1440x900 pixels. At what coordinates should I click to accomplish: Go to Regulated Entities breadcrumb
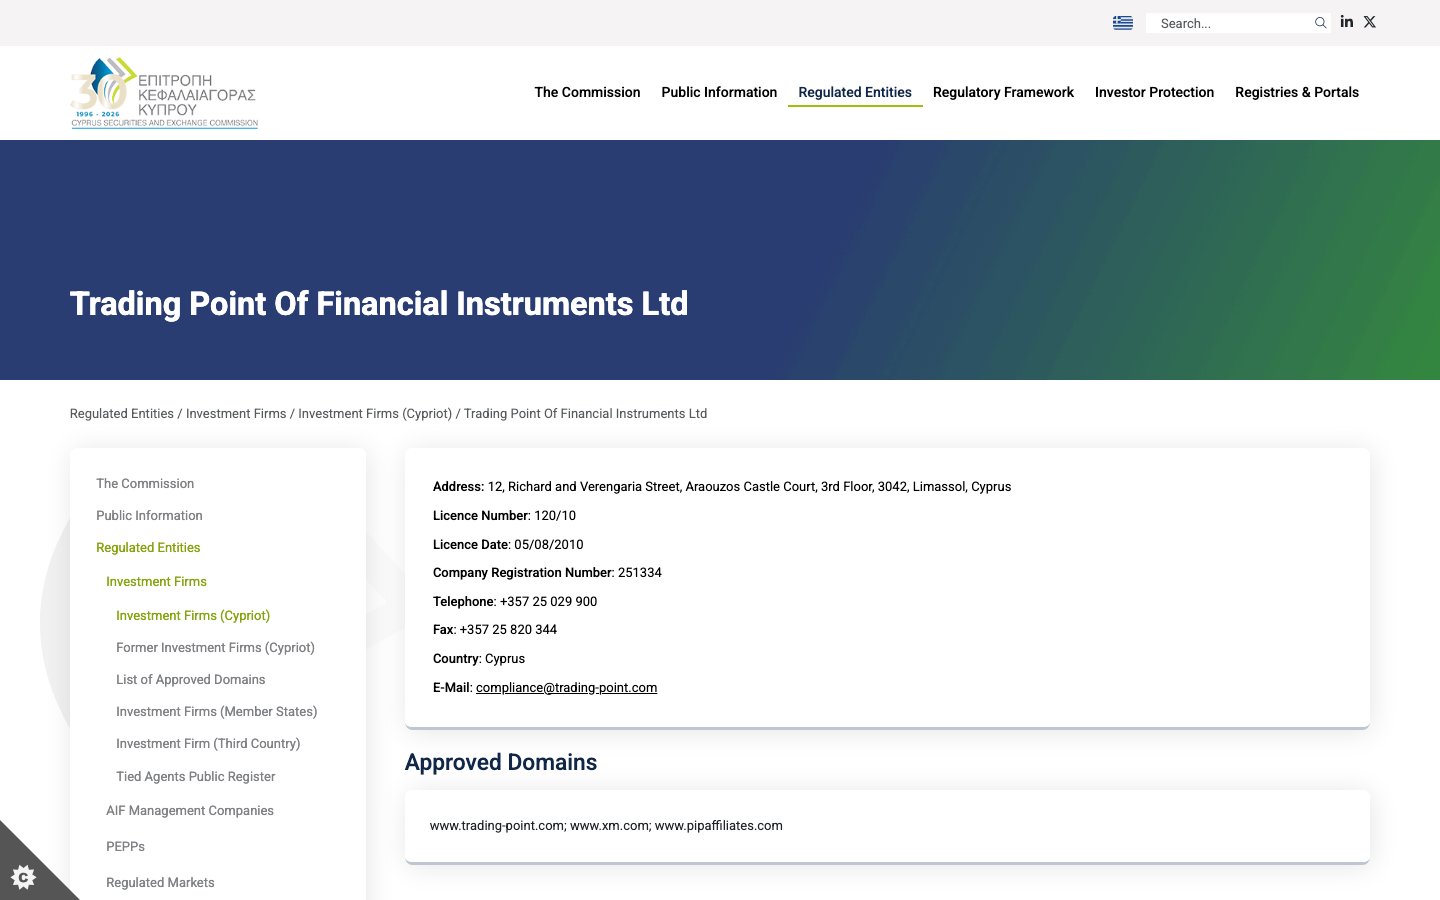(x=122, y=414)
